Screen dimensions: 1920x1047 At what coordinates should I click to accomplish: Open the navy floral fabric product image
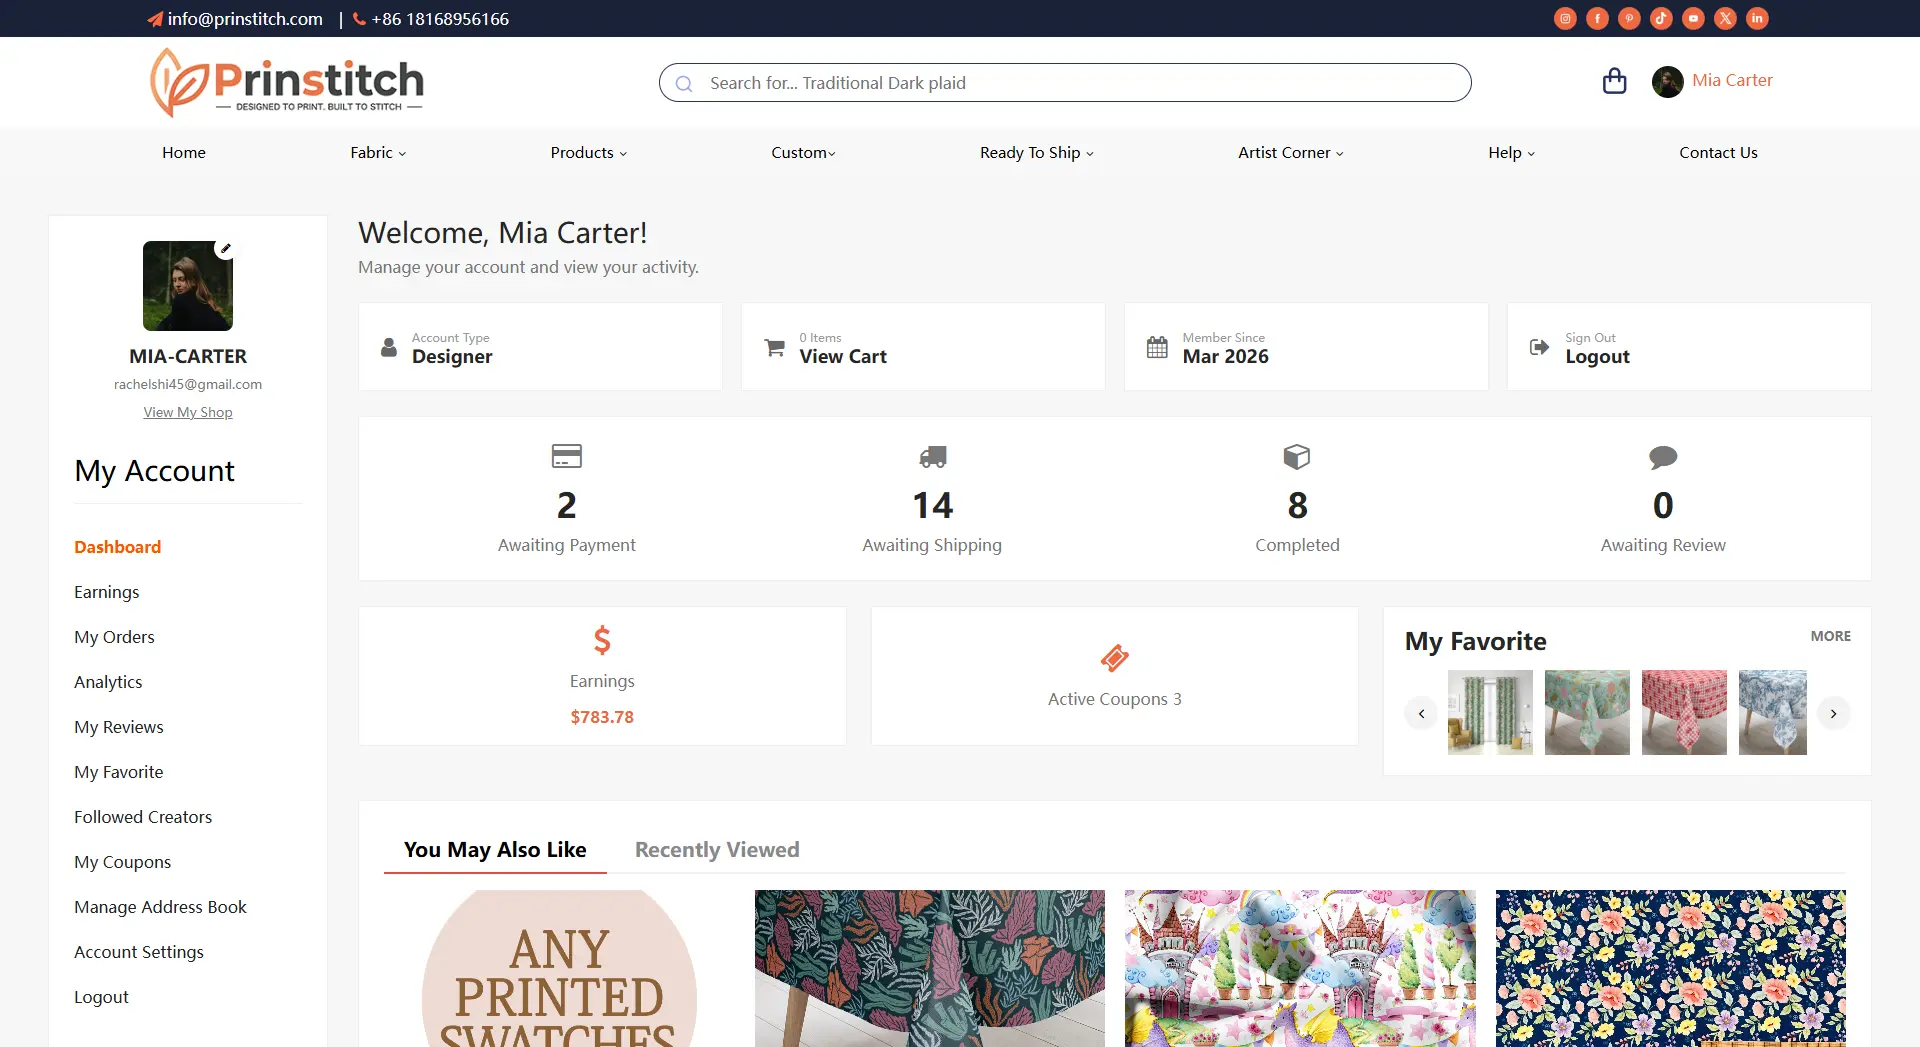pyautogui.click(x=1670, y=968)
